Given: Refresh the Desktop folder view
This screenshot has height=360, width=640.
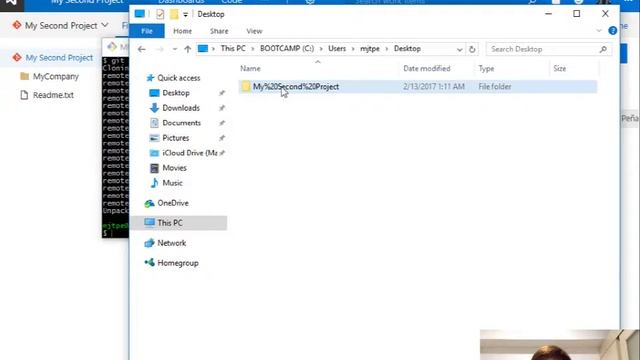Looking at the screenshot, I should [x=472, y=49].
